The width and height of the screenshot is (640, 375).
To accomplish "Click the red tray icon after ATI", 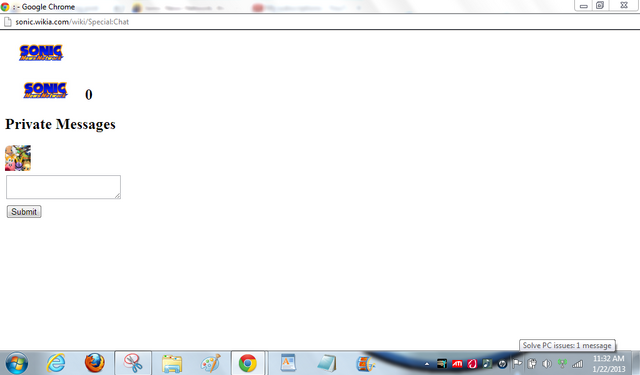I will click(472, 364).
